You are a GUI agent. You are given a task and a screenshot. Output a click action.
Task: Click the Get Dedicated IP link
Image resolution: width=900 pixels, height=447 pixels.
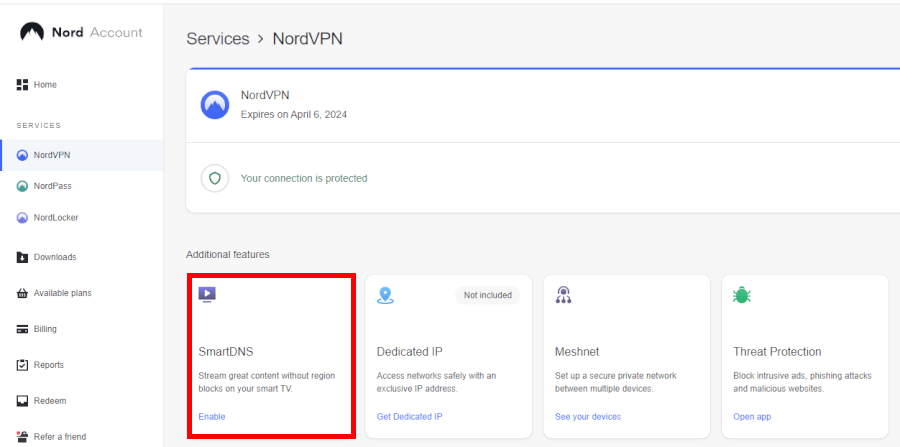coord(409,417)
